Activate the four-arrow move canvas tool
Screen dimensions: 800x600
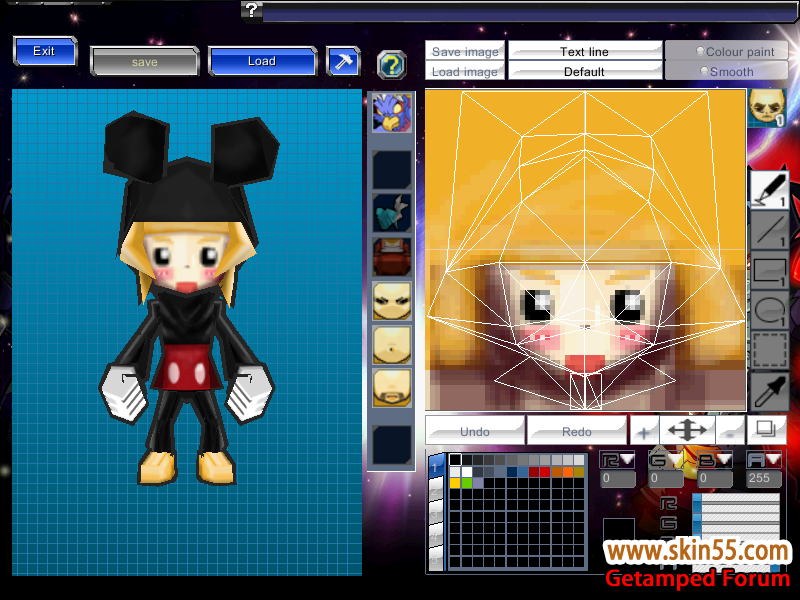click(687, 431)
